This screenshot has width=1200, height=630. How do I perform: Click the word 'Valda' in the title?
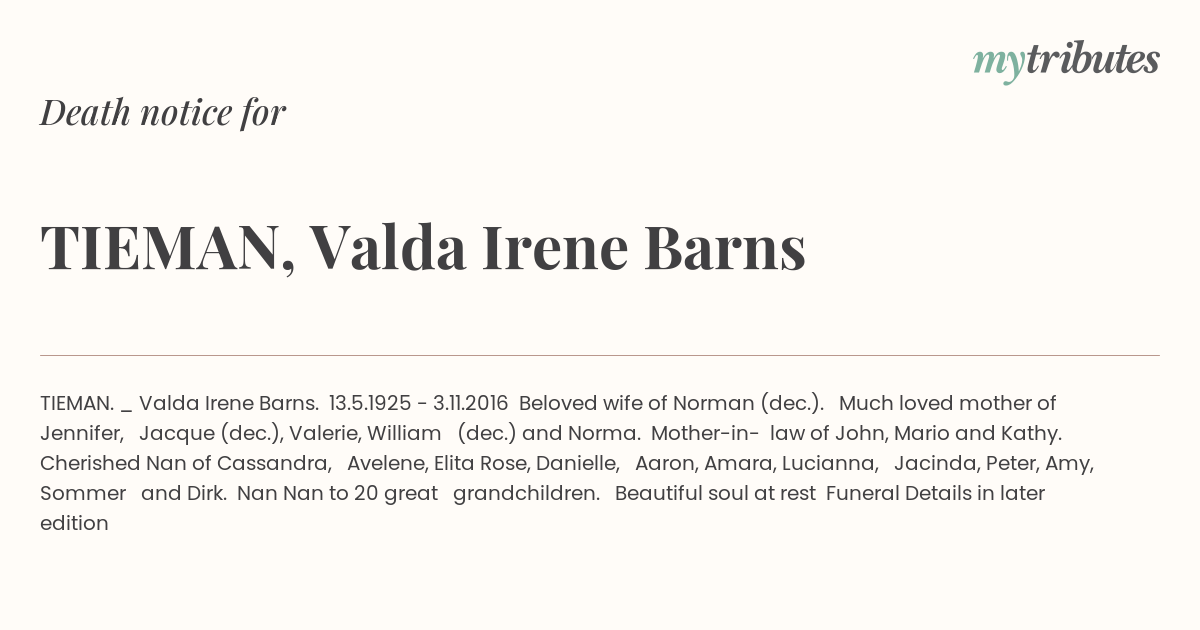point(388,247)
